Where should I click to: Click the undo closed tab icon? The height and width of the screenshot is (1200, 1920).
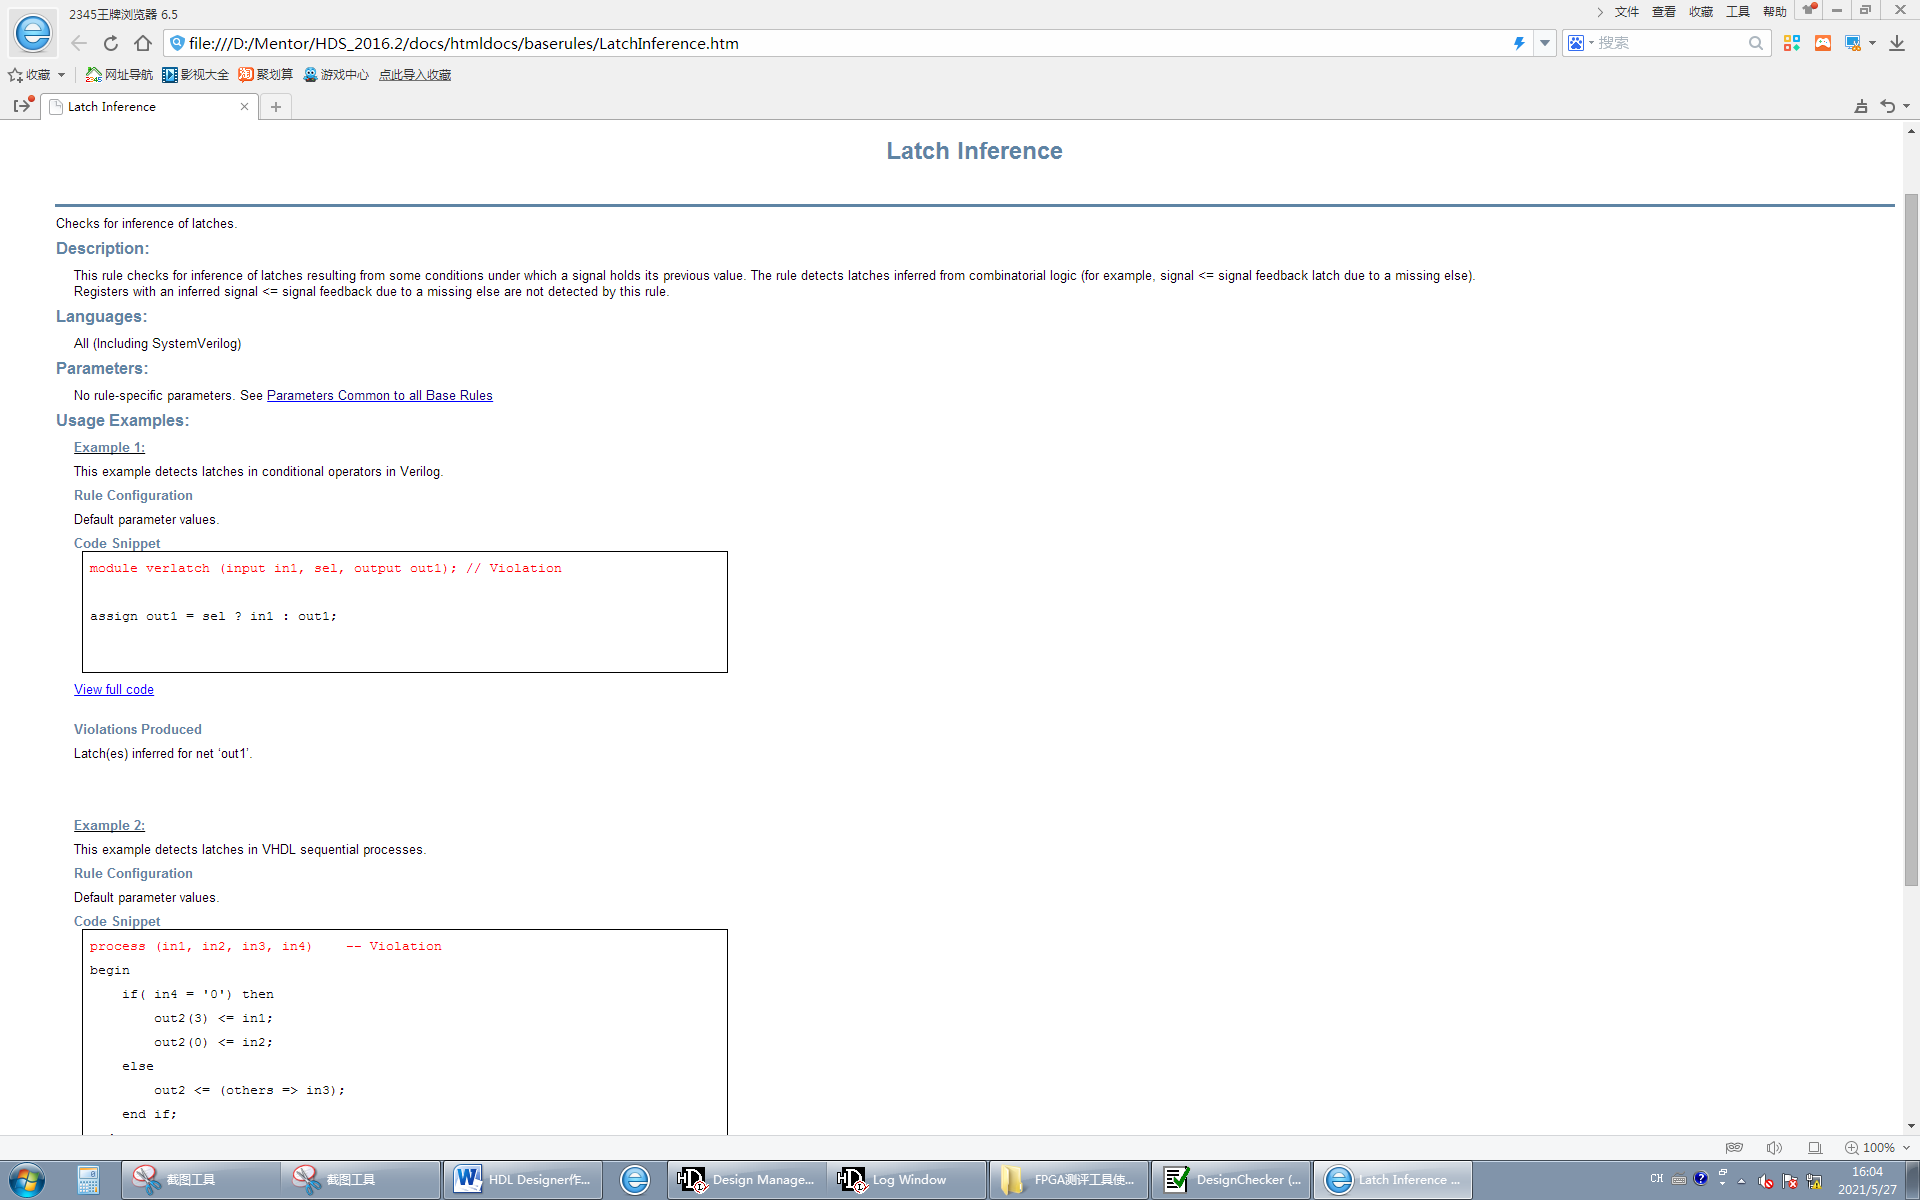click(x=1887, y=106)
